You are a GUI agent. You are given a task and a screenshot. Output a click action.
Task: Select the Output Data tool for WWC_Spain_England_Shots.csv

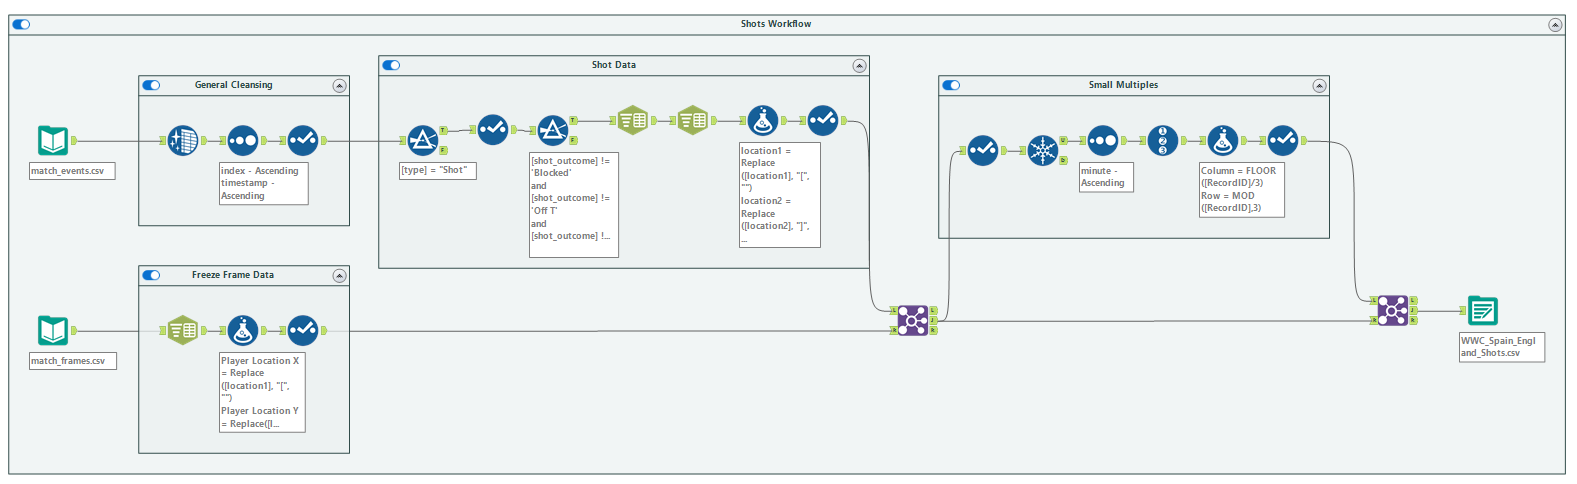pos(1482,311)
